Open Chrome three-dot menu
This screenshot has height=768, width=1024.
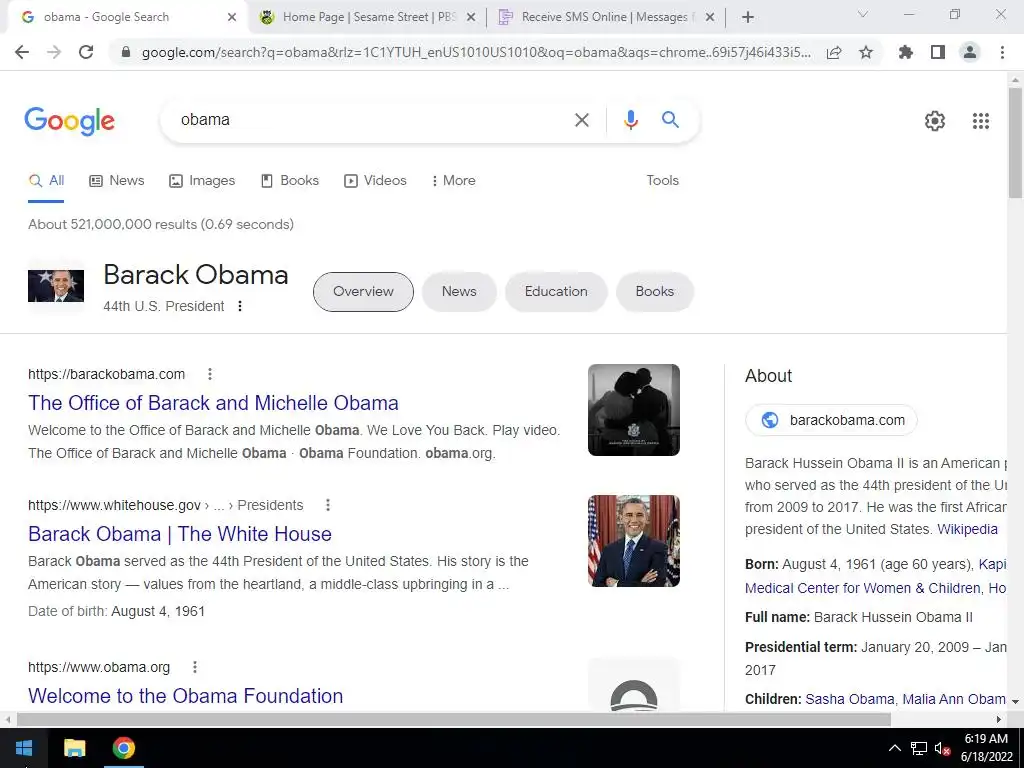point(1002,52)
